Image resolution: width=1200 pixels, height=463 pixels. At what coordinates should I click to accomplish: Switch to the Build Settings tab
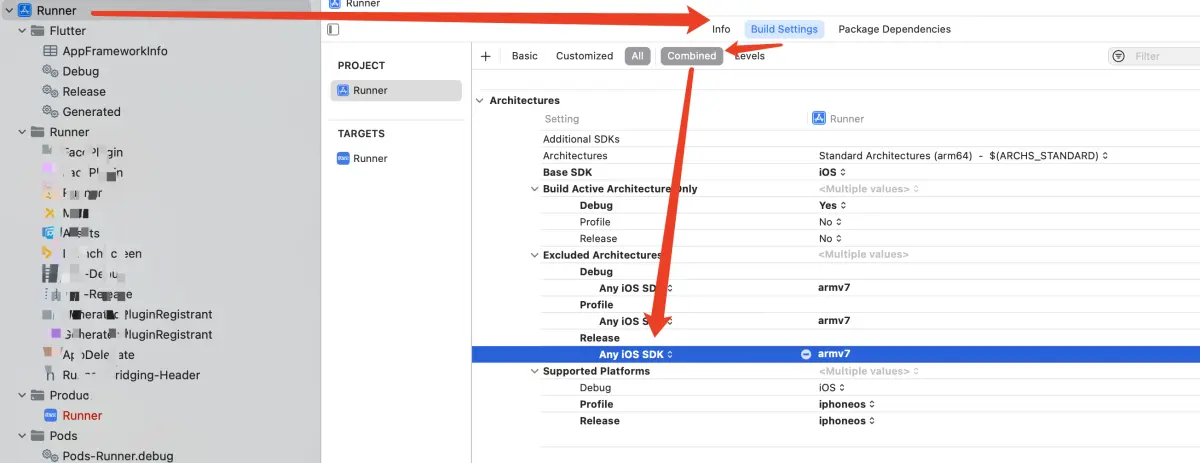click(784, 29)
